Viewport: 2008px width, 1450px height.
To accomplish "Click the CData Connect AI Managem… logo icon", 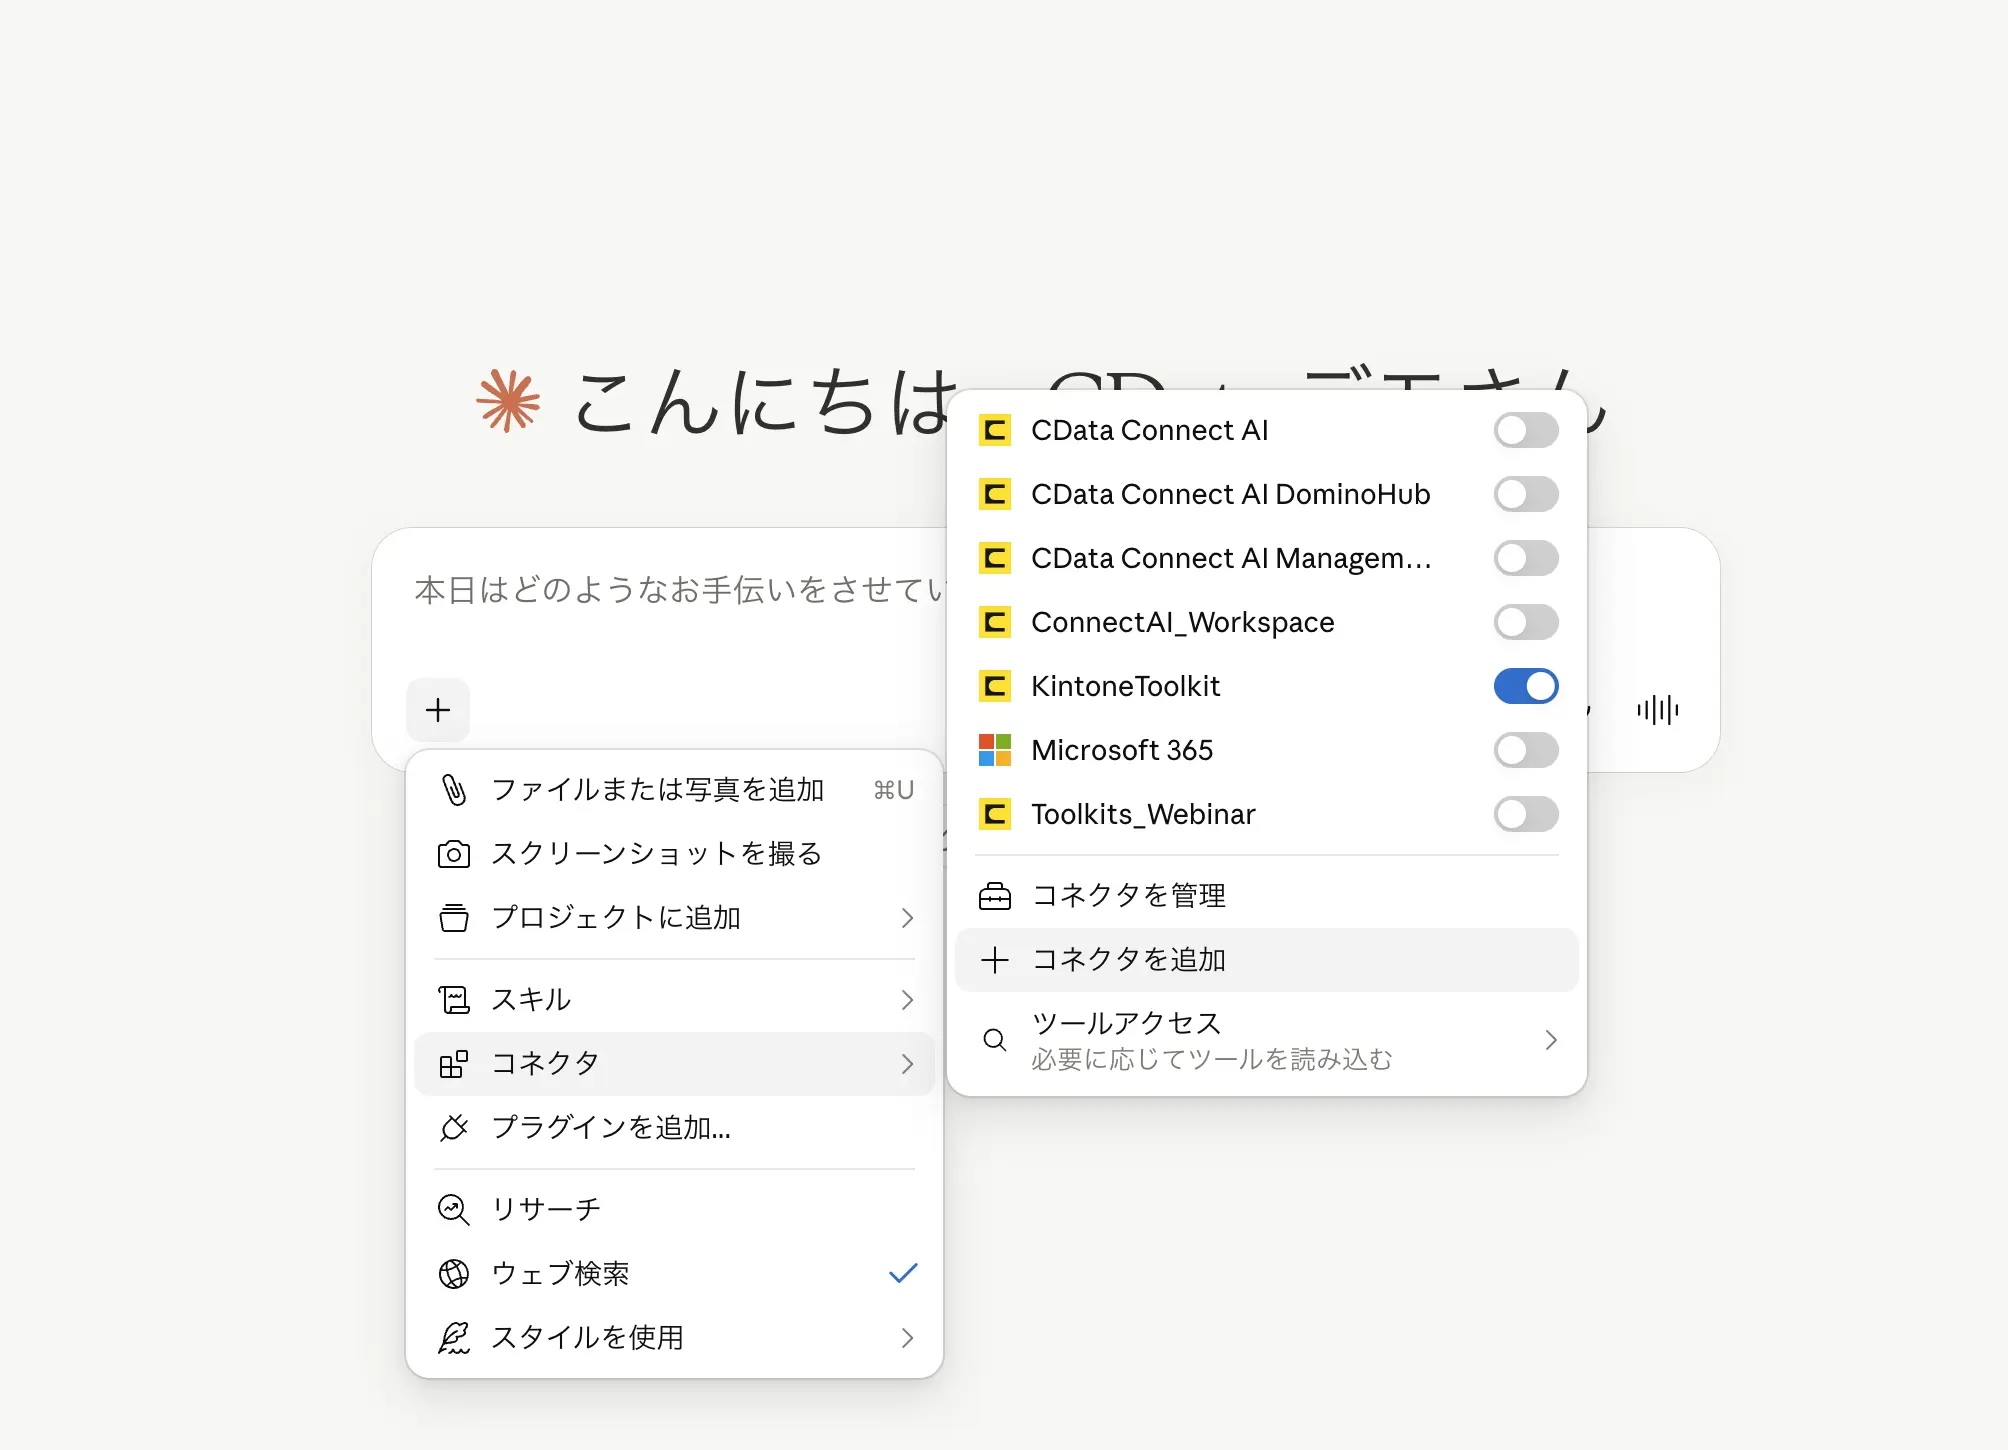I will 995,558.
